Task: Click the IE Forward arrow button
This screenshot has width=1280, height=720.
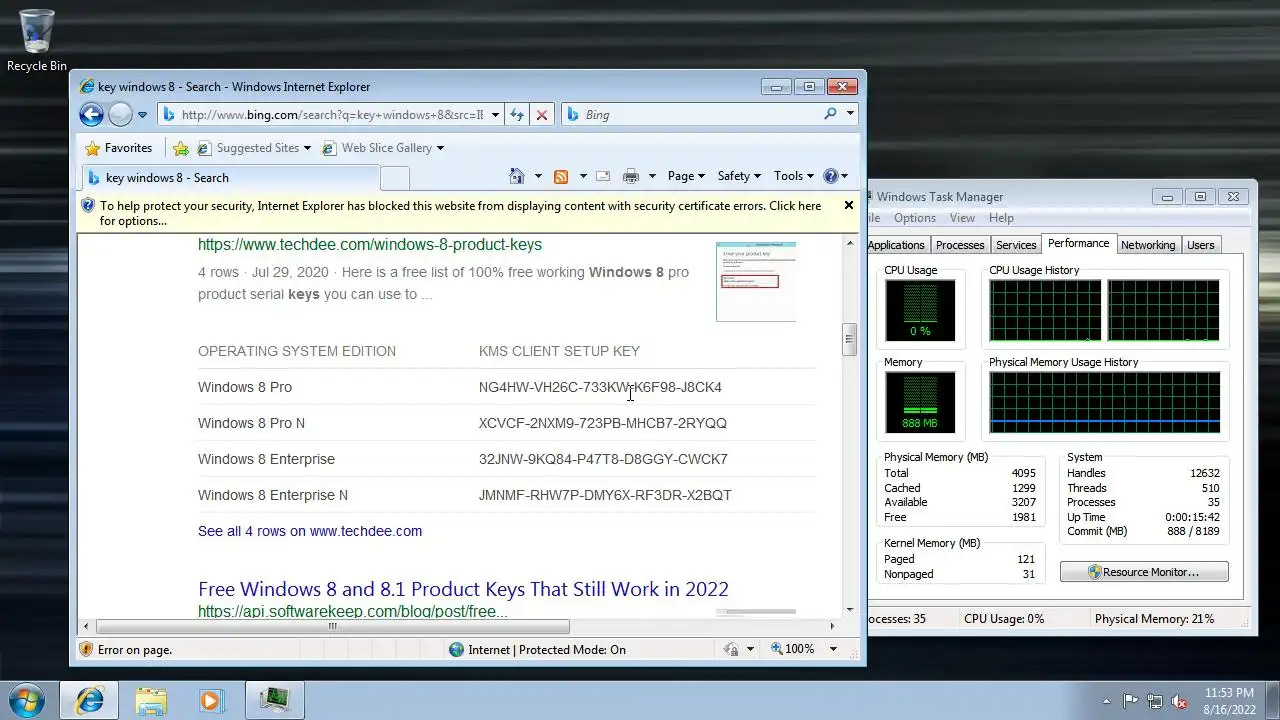Action: (x=120, y=114)
